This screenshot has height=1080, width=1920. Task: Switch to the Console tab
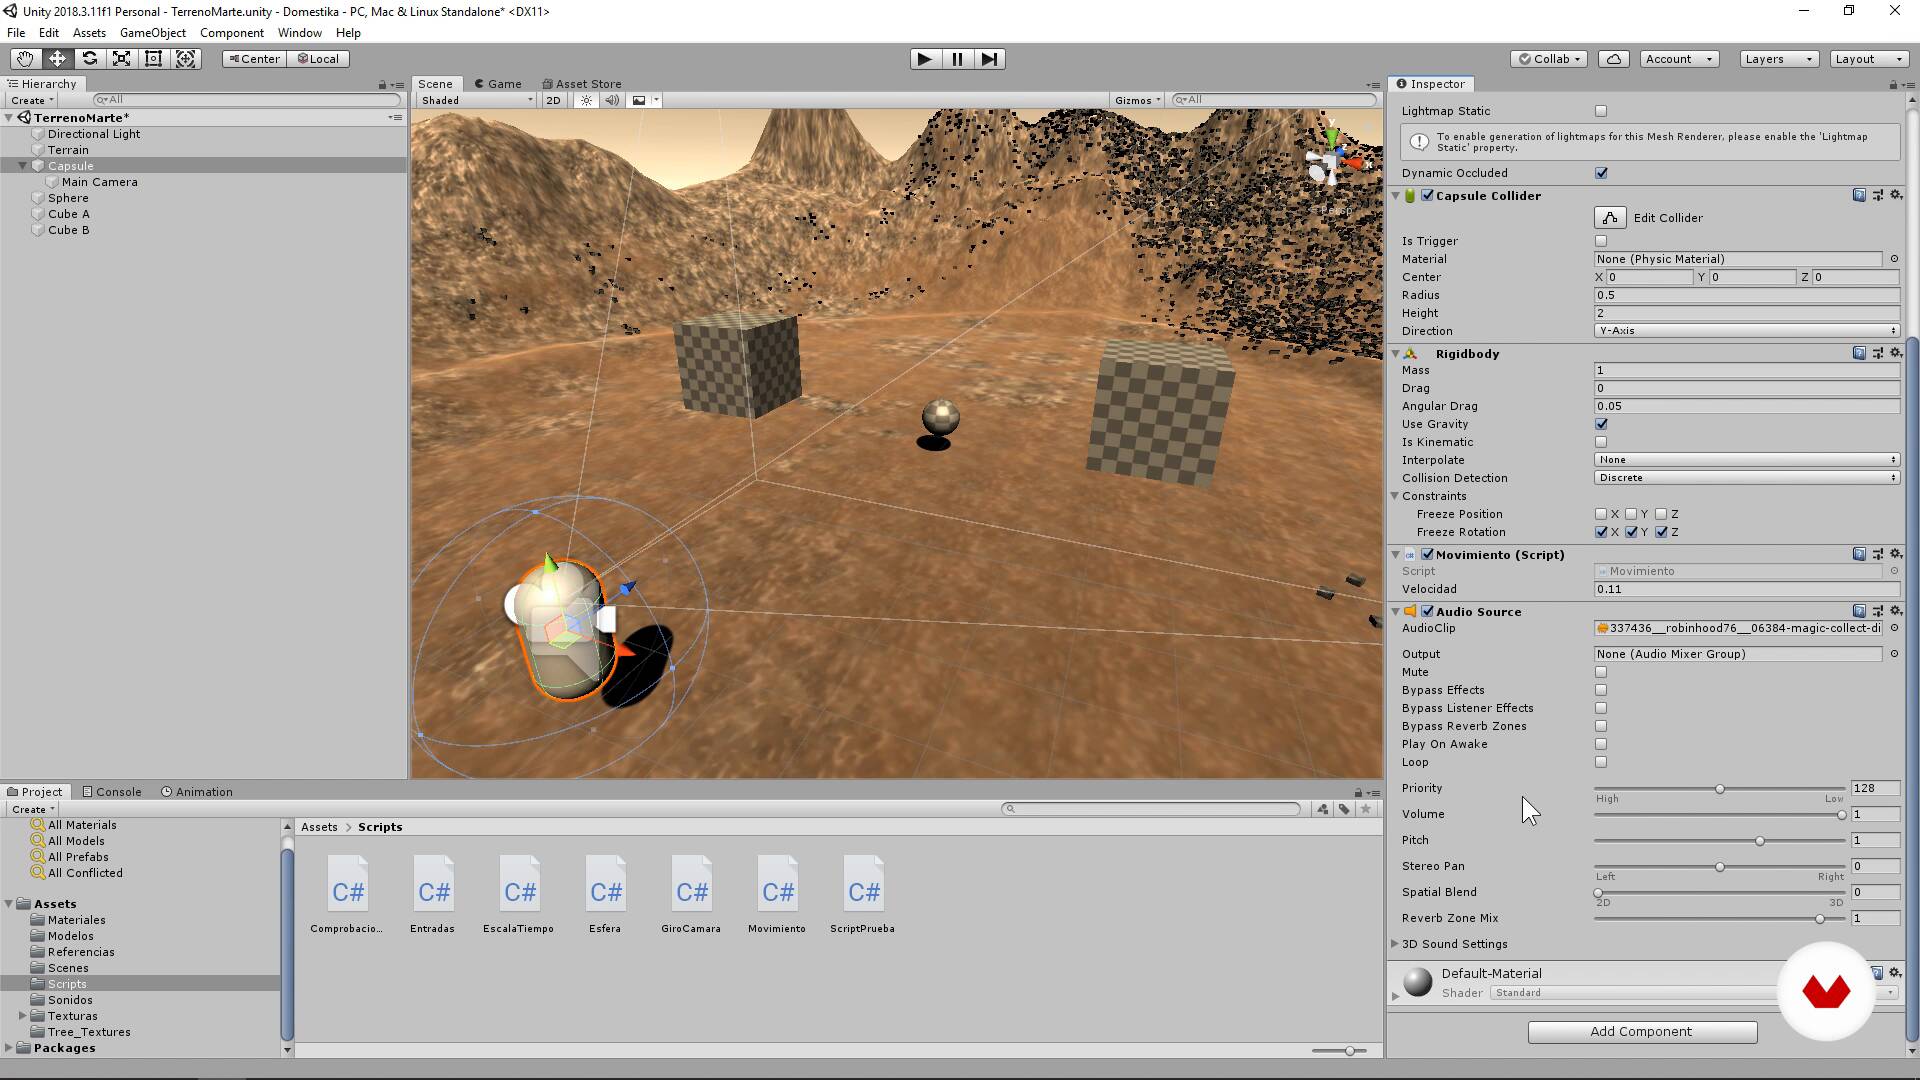coord(112,792)
